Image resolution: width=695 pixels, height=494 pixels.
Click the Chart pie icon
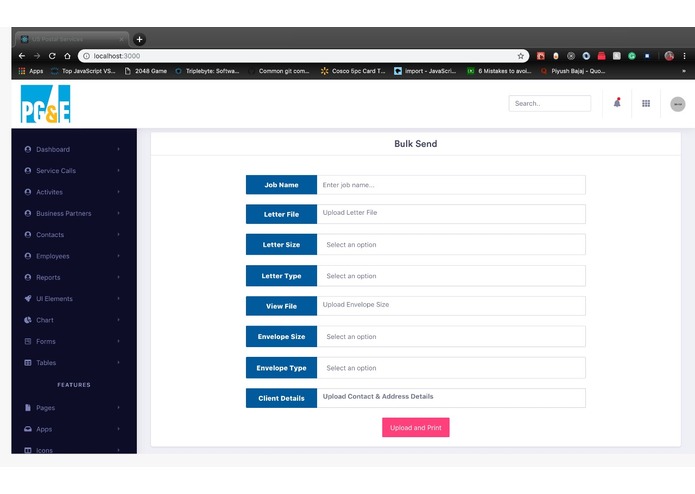(x=27, y=320)
